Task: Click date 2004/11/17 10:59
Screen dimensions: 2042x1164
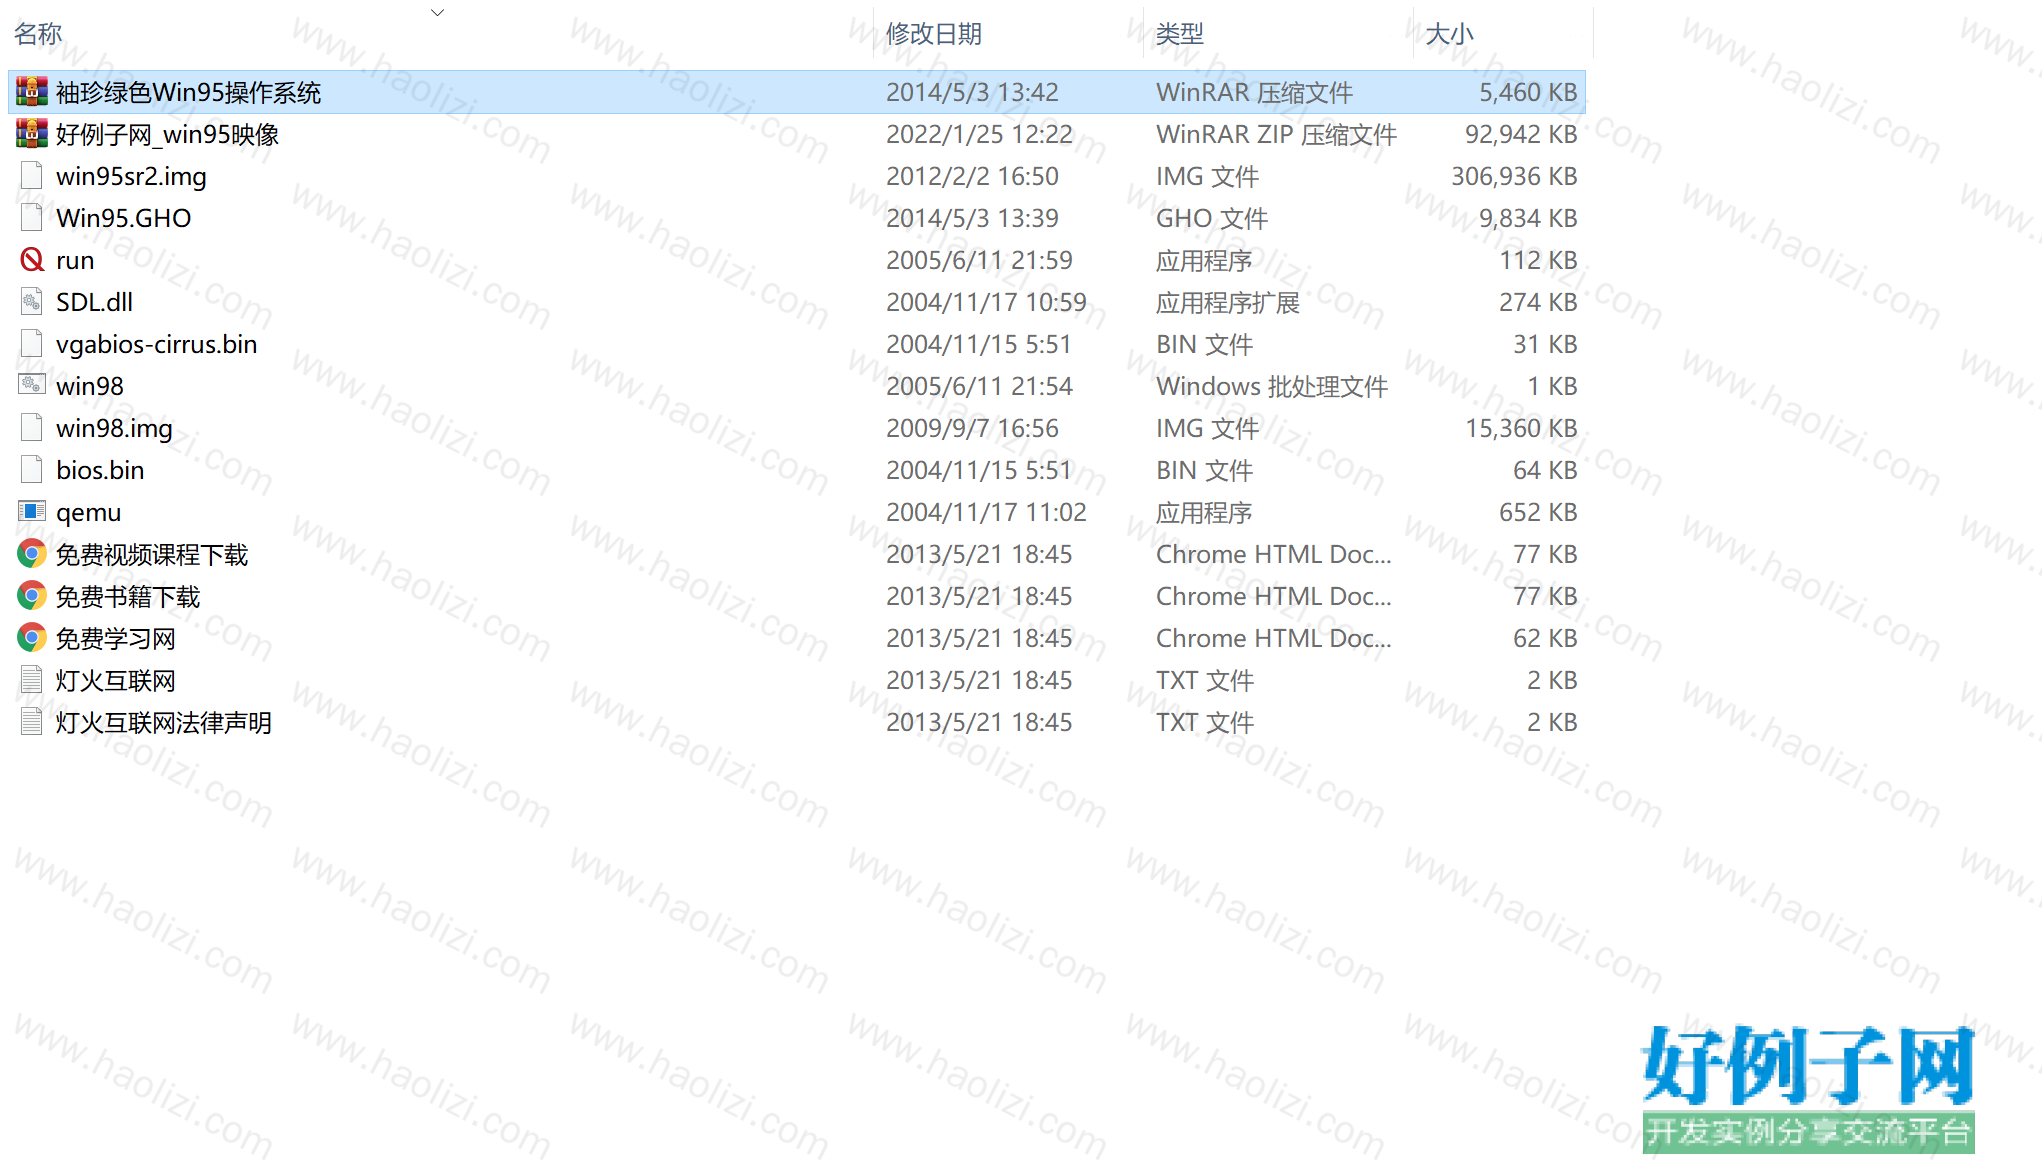Action: coord(986,303)
